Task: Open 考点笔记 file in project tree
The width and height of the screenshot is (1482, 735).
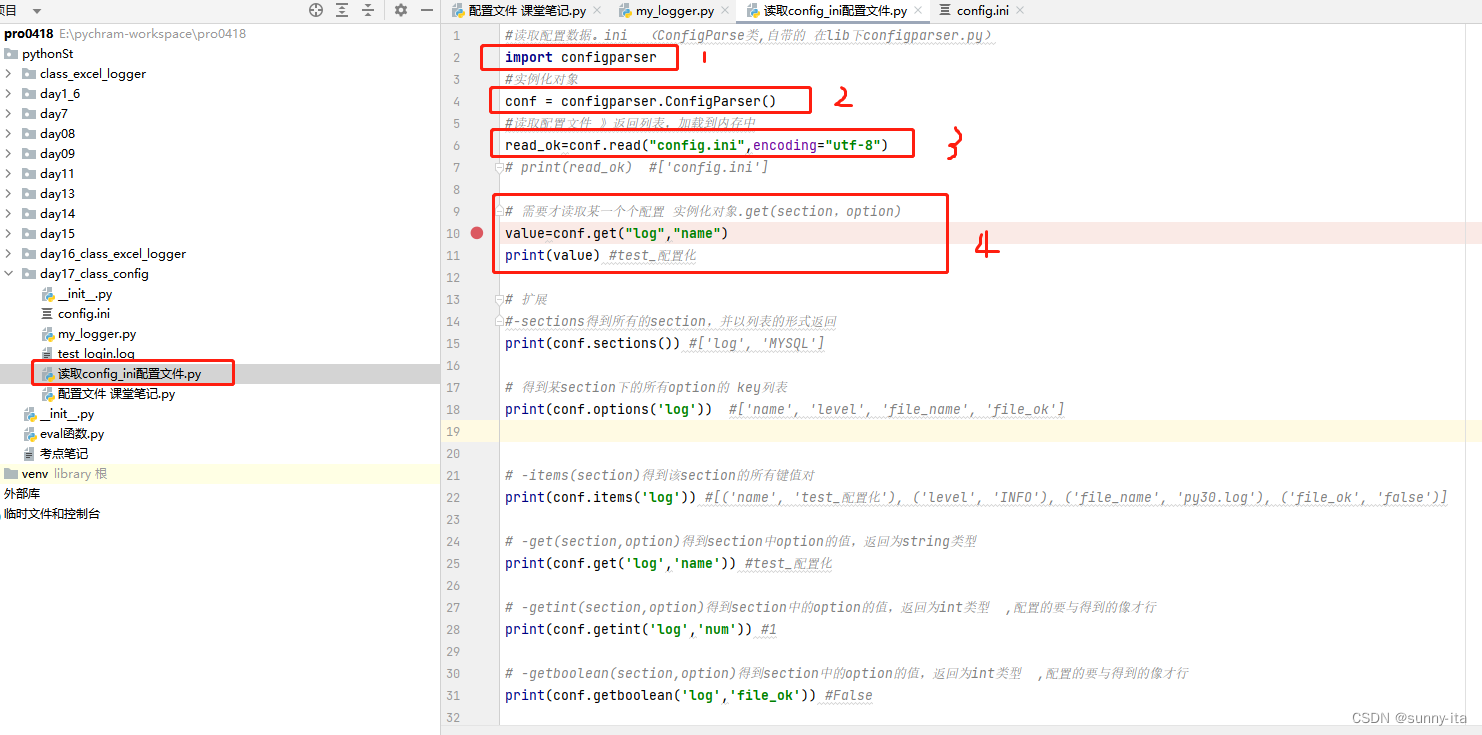Action: (x=64, y=454)
